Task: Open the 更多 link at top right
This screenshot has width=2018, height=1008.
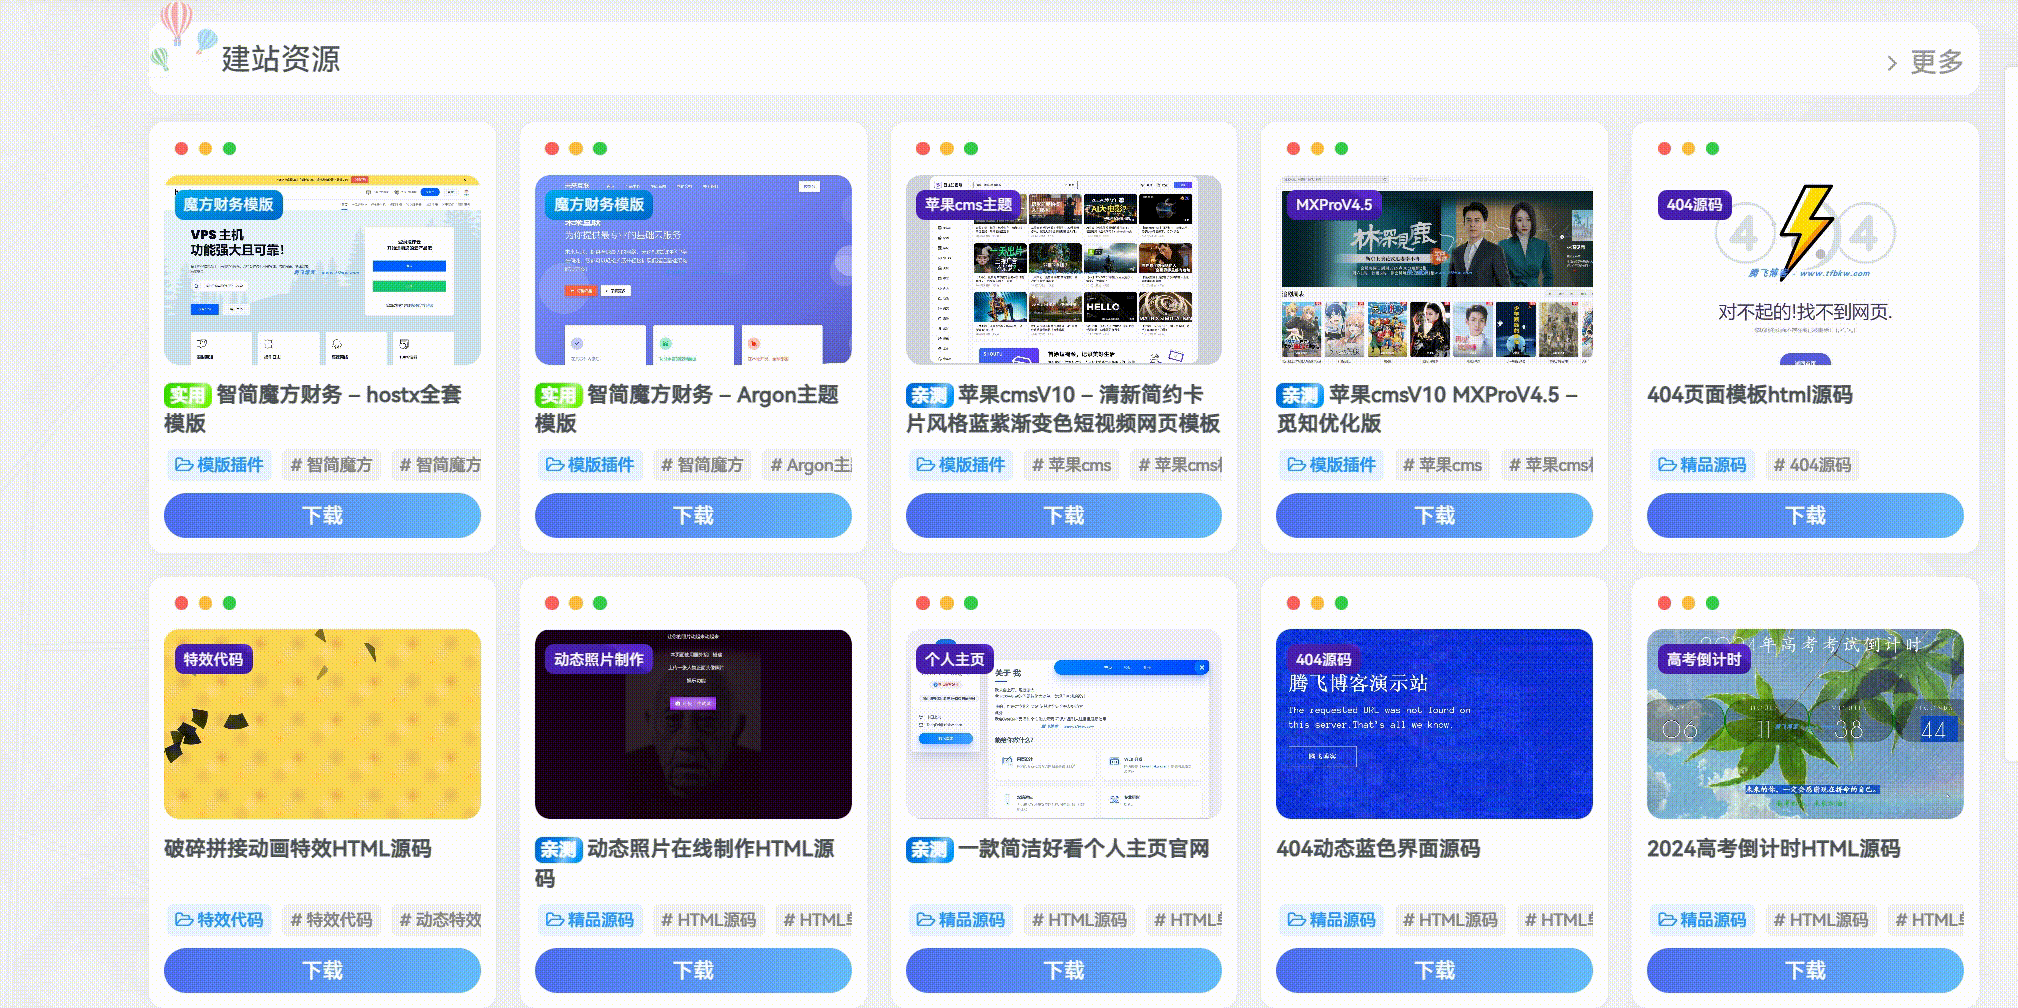Action: click(x=1935, y=61)
